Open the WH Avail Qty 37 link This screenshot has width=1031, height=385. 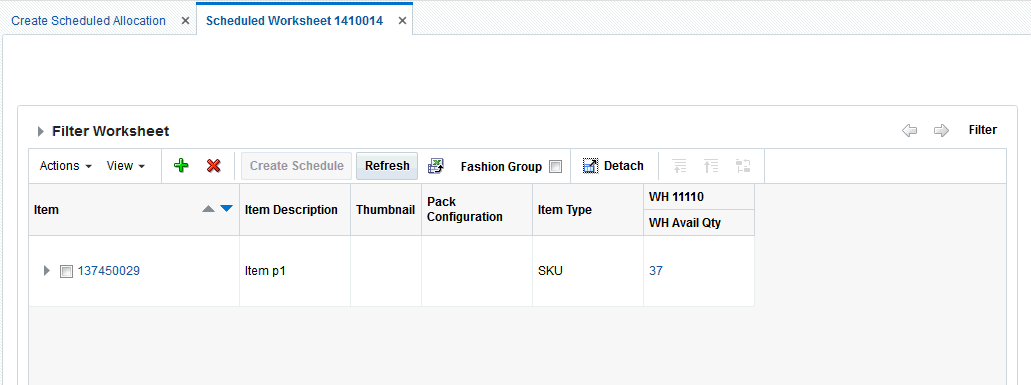[x=656, y=270]
